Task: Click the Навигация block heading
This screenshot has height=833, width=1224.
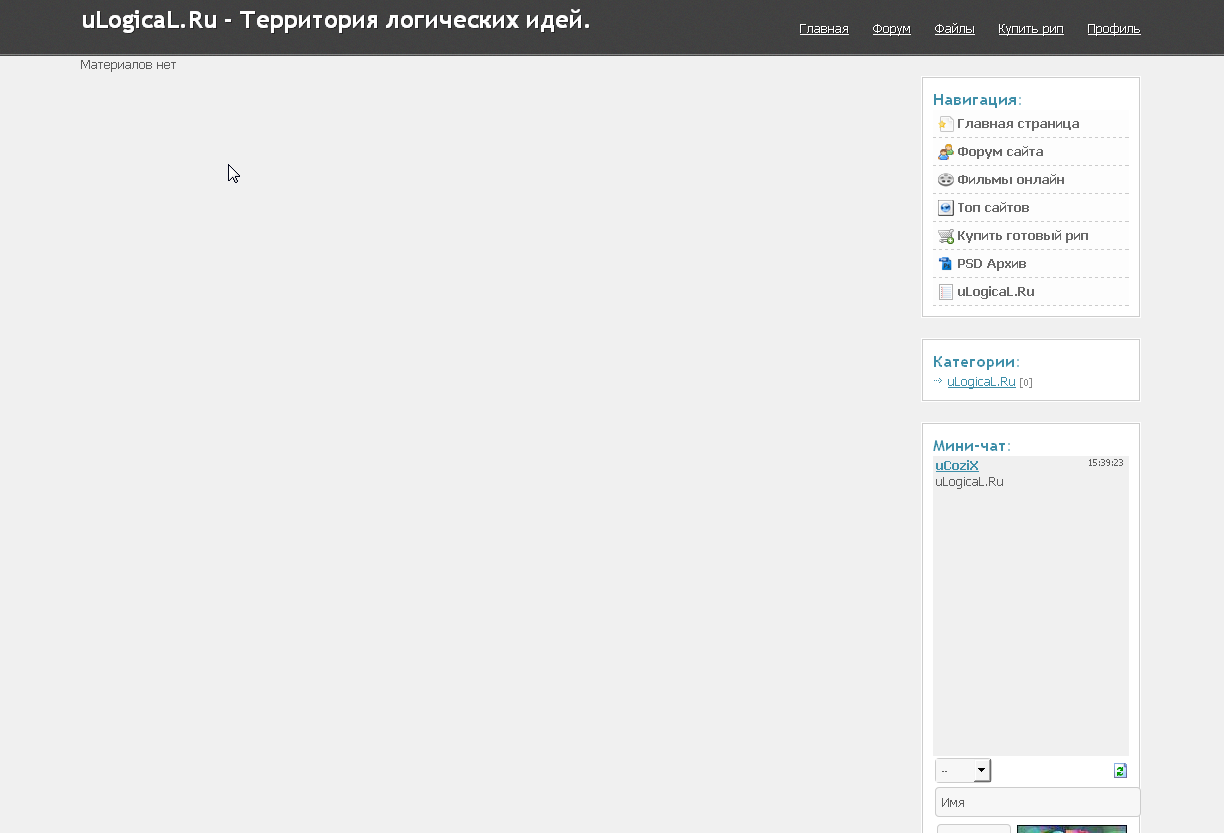Action: point(977,100)
